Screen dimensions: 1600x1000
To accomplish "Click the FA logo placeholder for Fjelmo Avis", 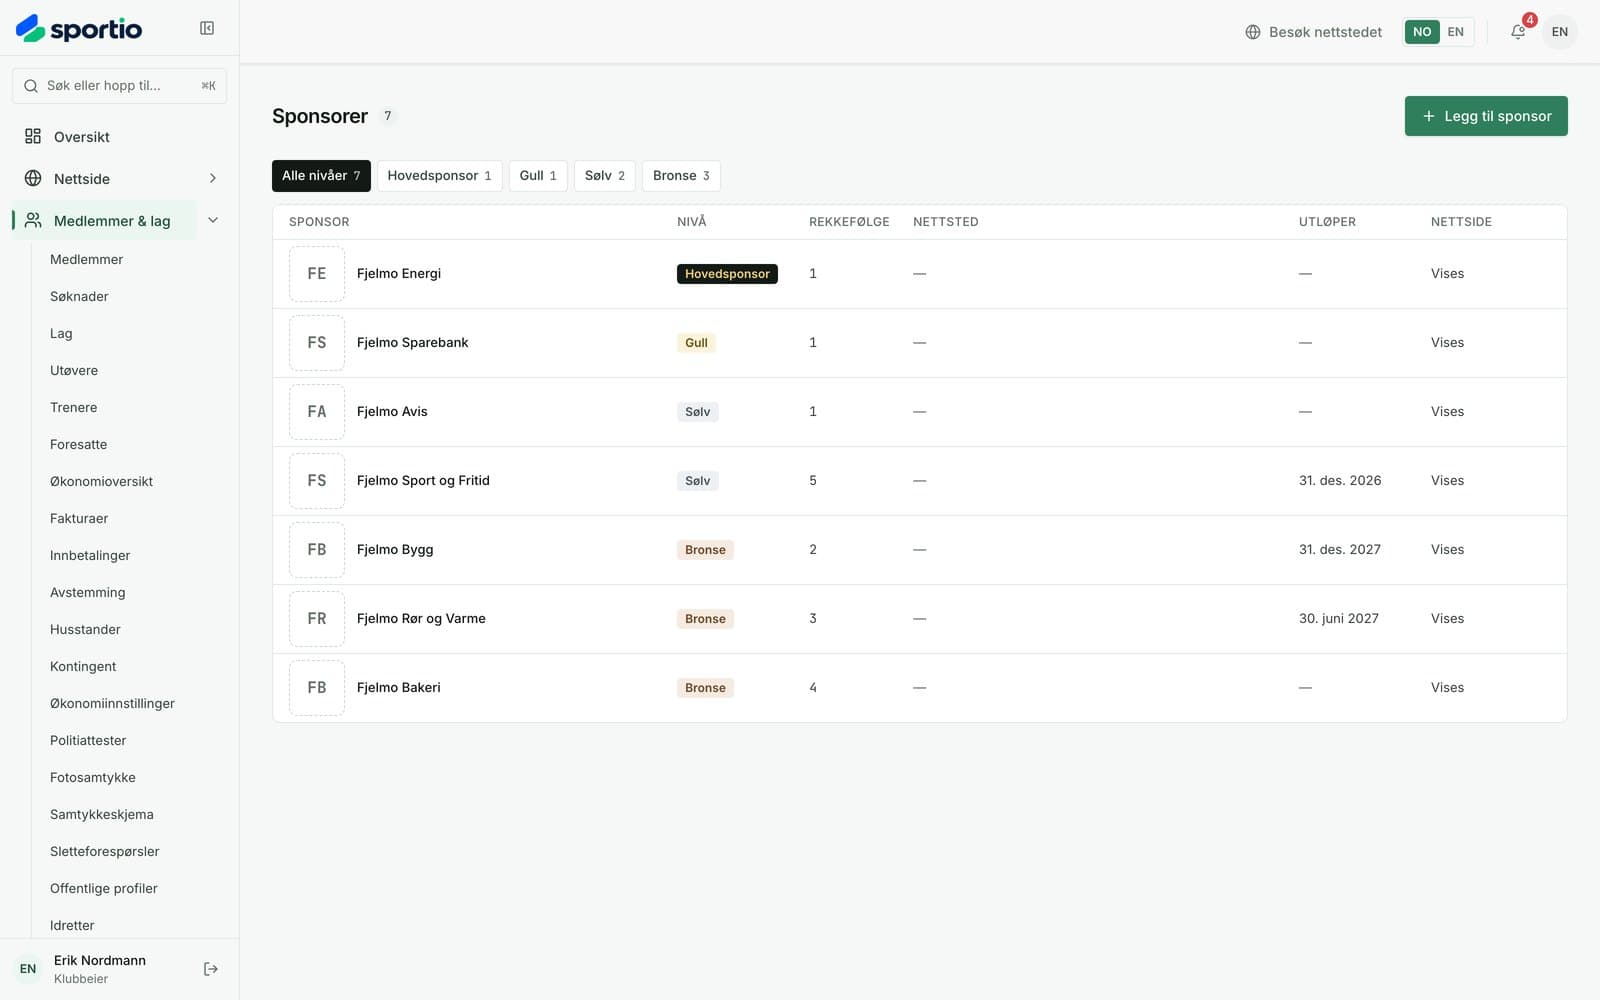I will pyautogui.click(x=317, y=412).
